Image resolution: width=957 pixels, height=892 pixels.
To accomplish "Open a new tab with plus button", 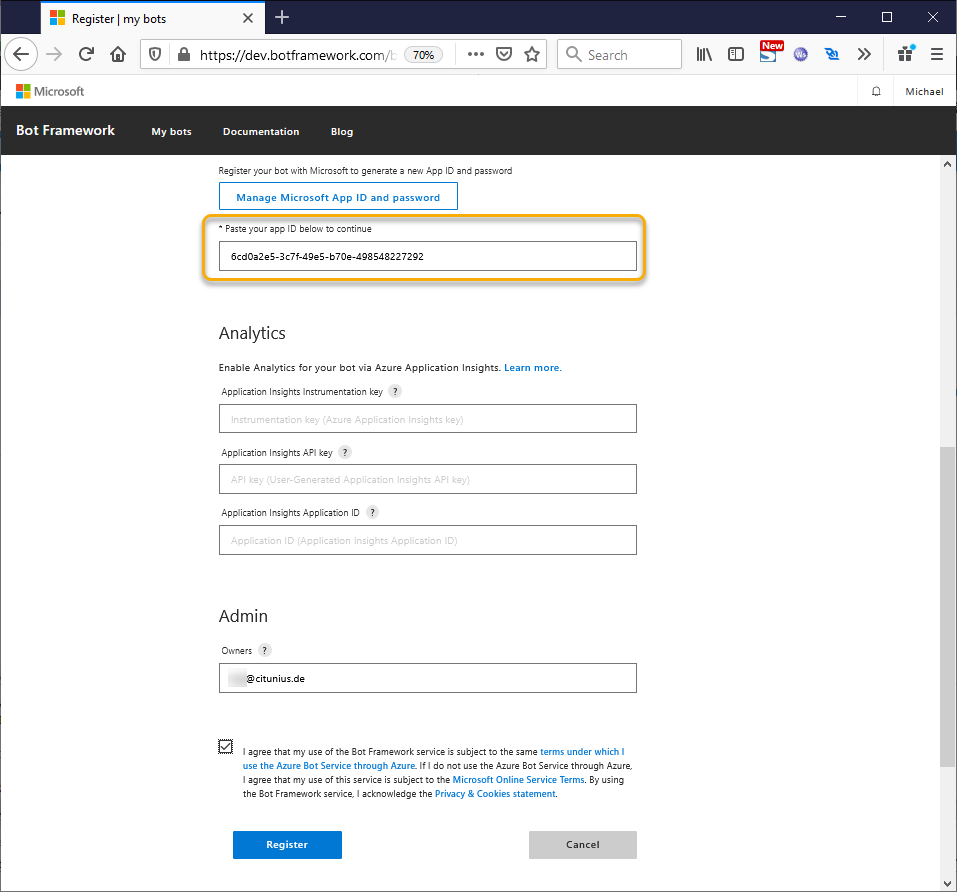I will (282, 18).
